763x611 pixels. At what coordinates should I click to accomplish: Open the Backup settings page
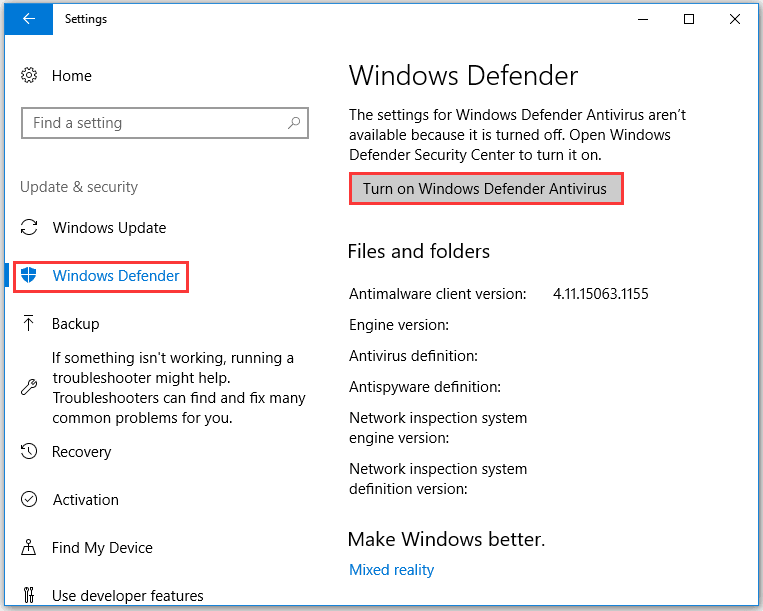(x=75, y=324)
